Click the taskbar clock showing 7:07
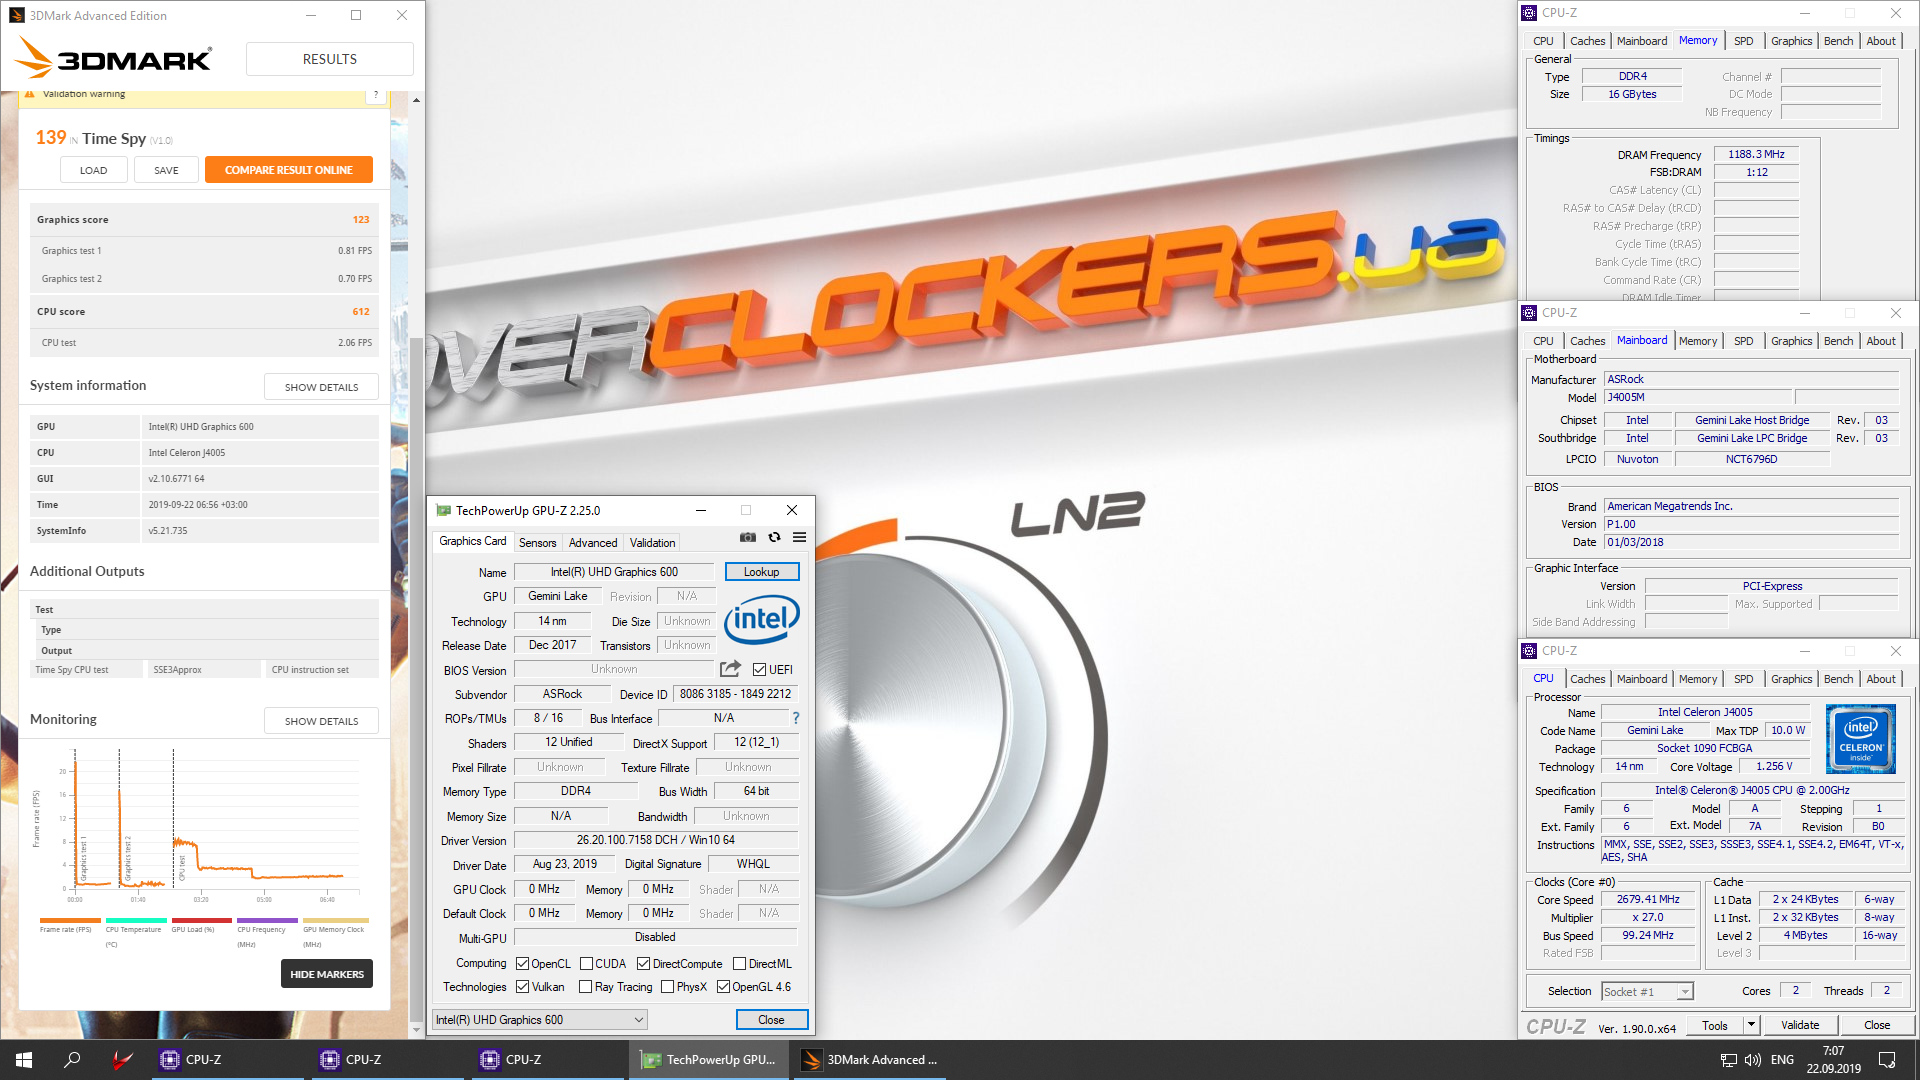 point(1833,1060)
